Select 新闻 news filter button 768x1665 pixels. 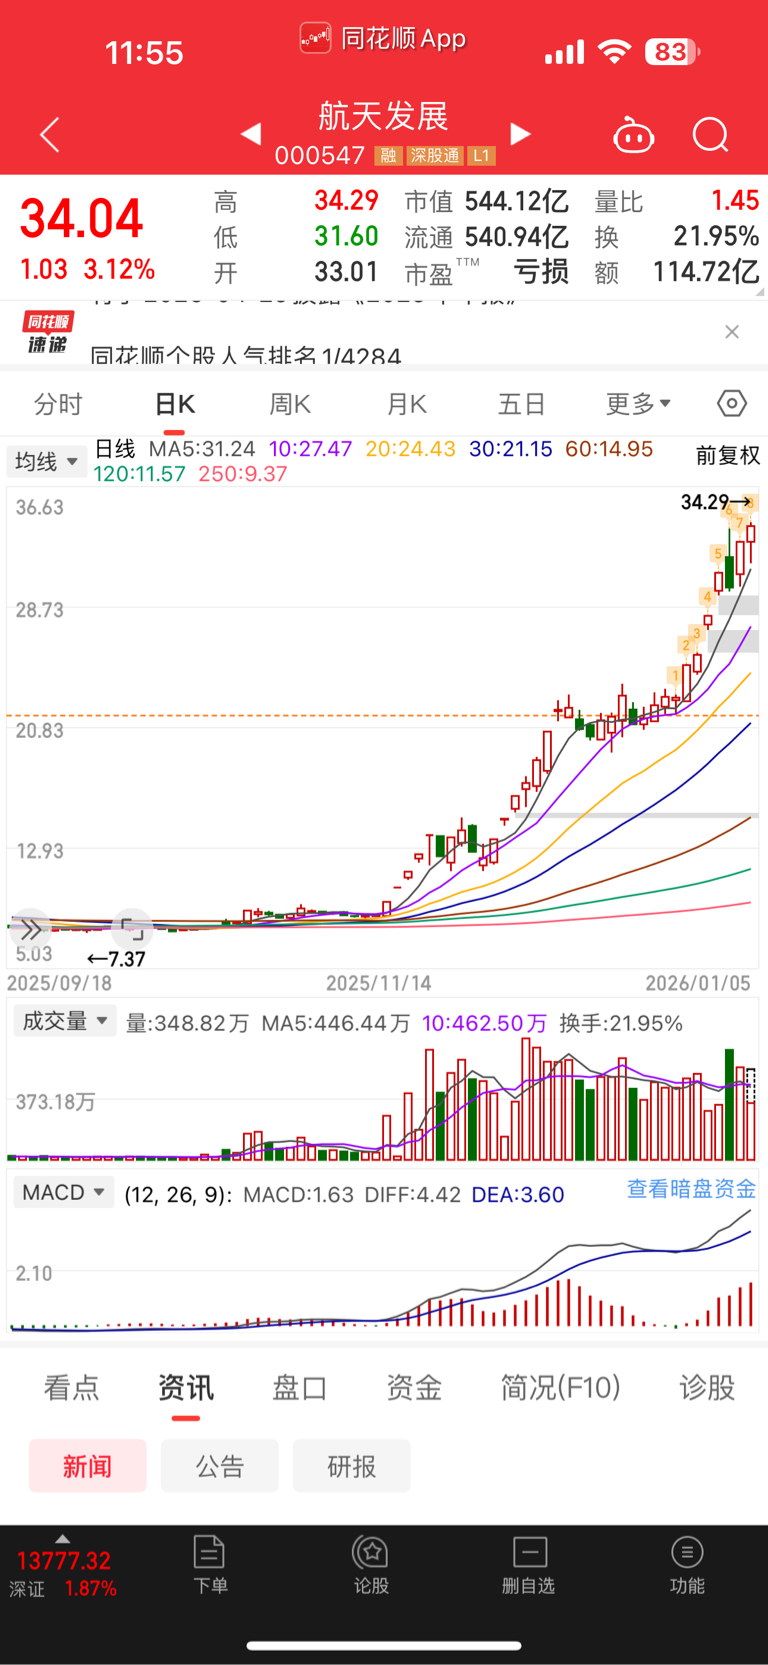click(x=88, y=1466)
